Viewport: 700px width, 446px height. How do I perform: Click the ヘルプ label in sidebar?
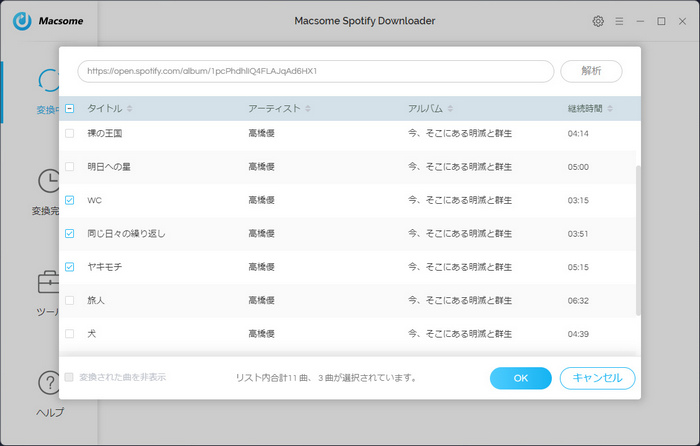[50, 413]
